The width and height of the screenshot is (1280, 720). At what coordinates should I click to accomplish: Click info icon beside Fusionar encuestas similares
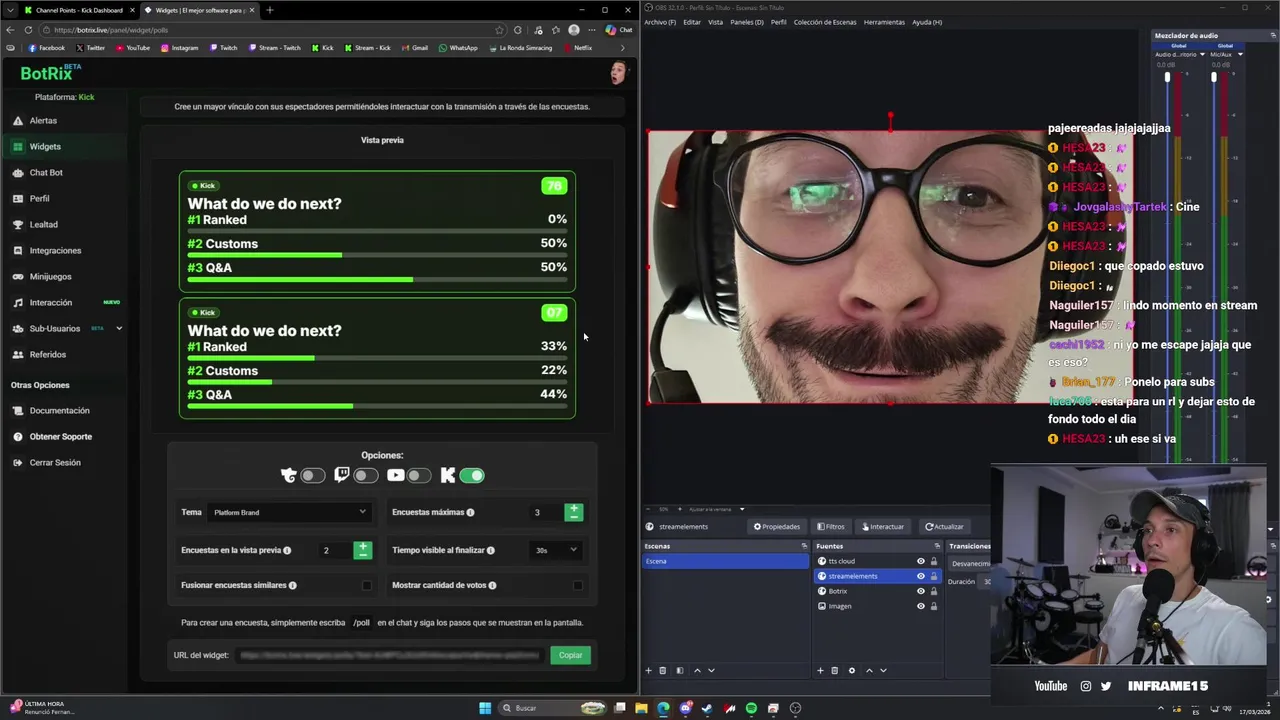292,585
